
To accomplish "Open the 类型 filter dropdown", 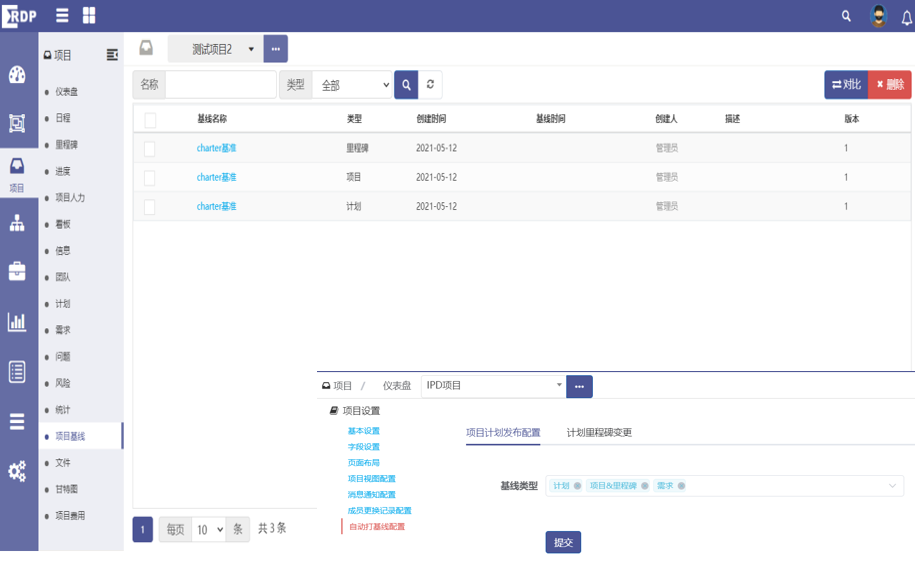I will coord(352,86).
